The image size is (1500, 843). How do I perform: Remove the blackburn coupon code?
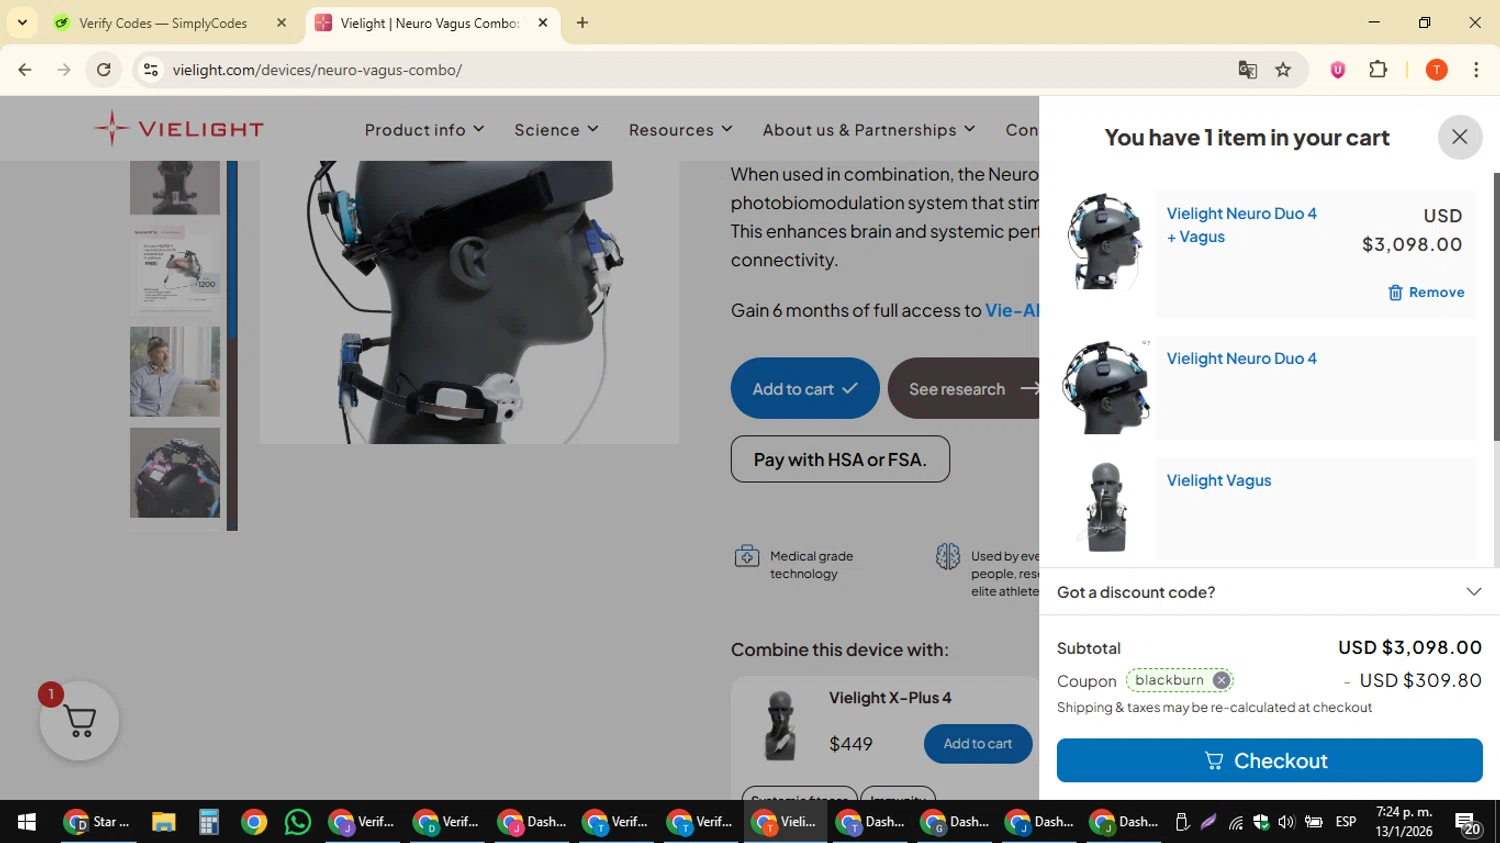tap(1221, 680)
